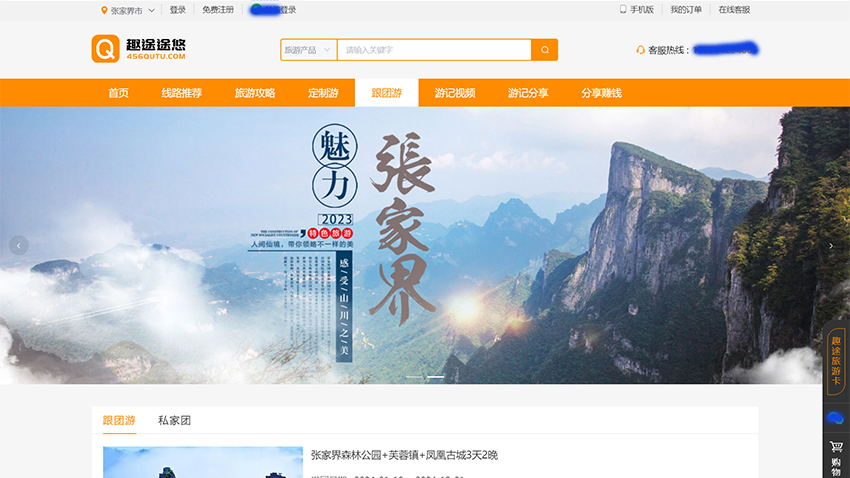Screen dimensions: 850x478
Task: Click the customer hotline headset icon
Action: (640, 50)
